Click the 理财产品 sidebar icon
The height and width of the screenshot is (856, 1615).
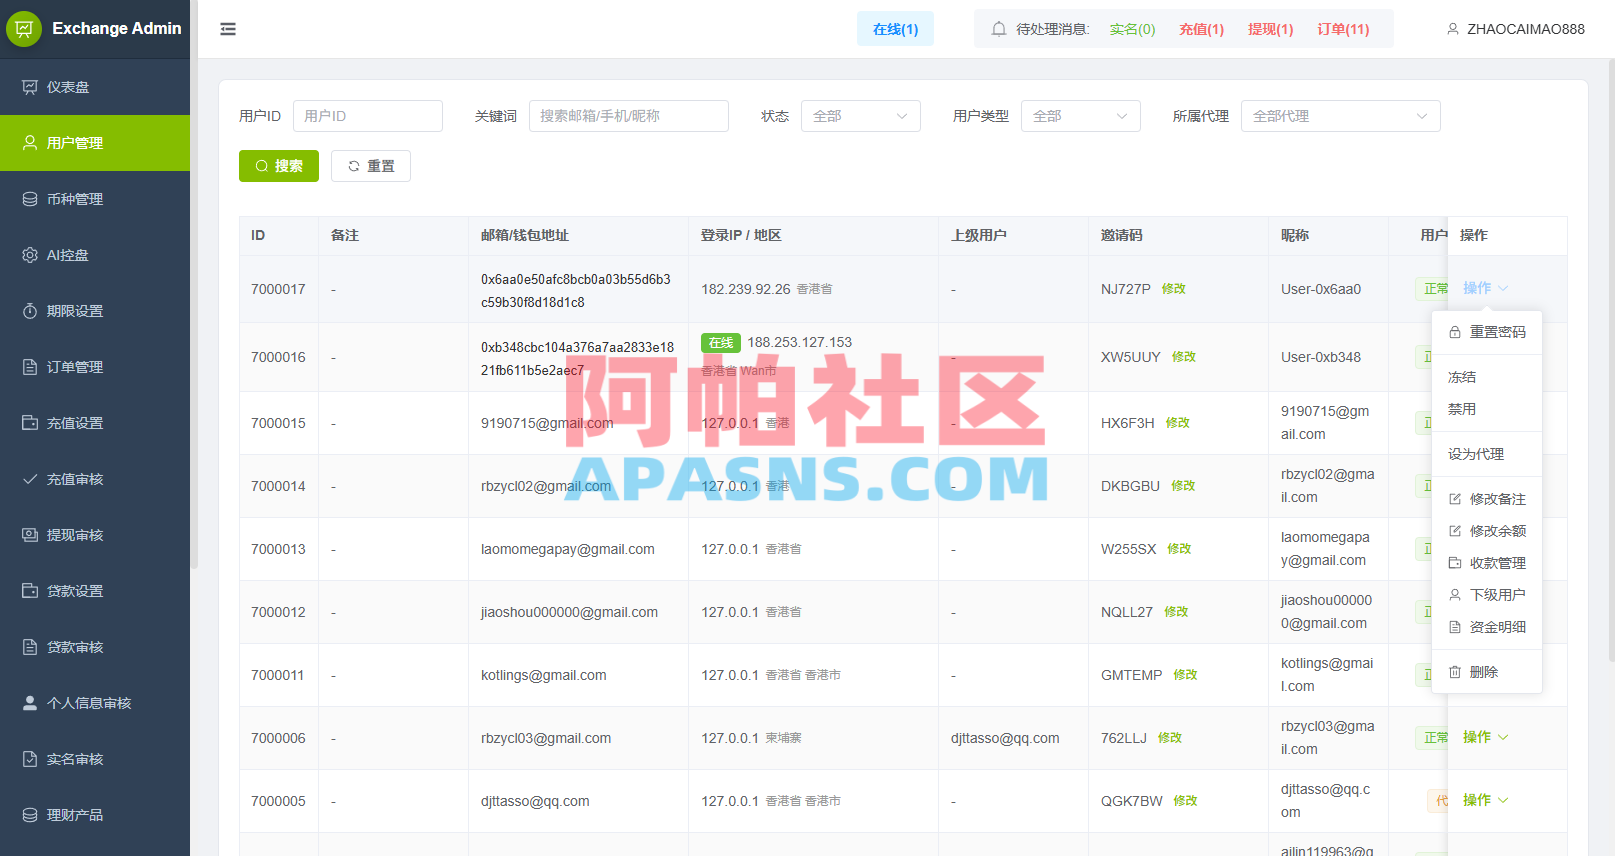click(x=30, y=815)
